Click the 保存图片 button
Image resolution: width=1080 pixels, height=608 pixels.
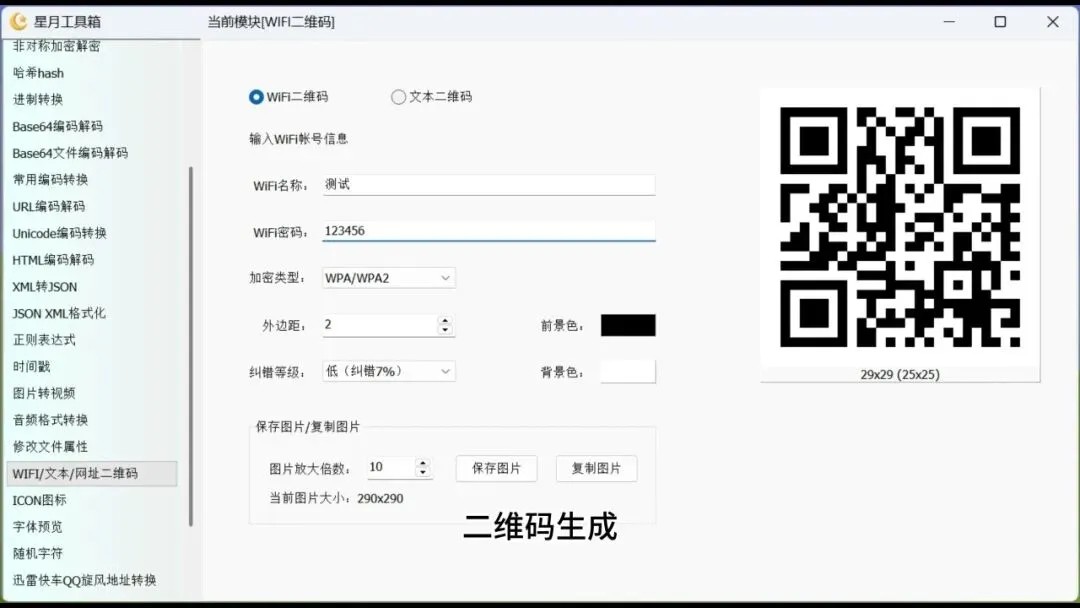point(497,468)
